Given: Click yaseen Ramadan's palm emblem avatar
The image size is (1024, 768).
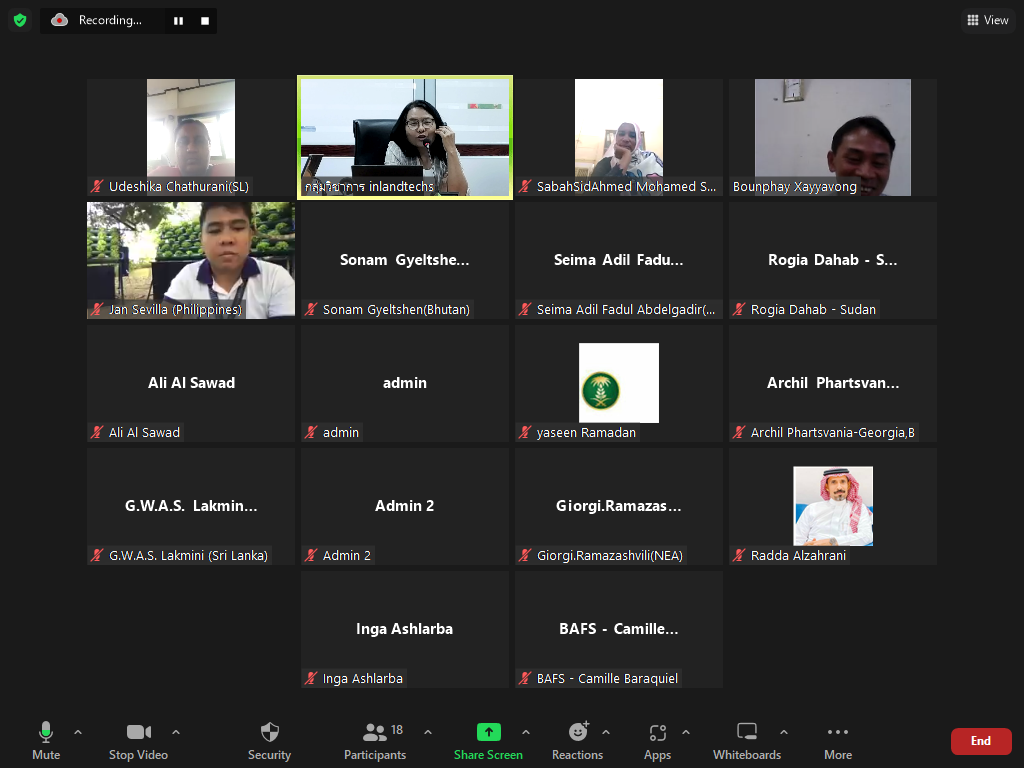Looking at the screenshot, I should coord(618,383).
